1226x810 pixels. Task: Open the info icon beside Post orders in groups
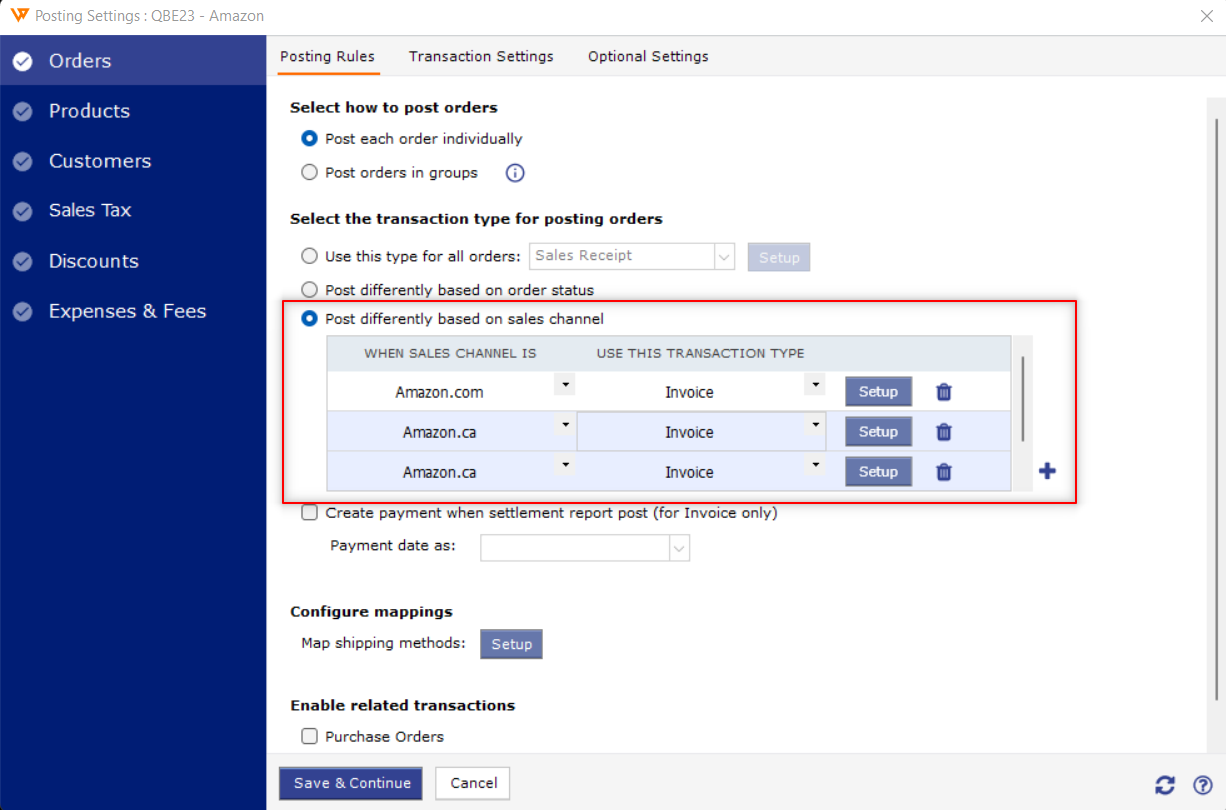515,173
